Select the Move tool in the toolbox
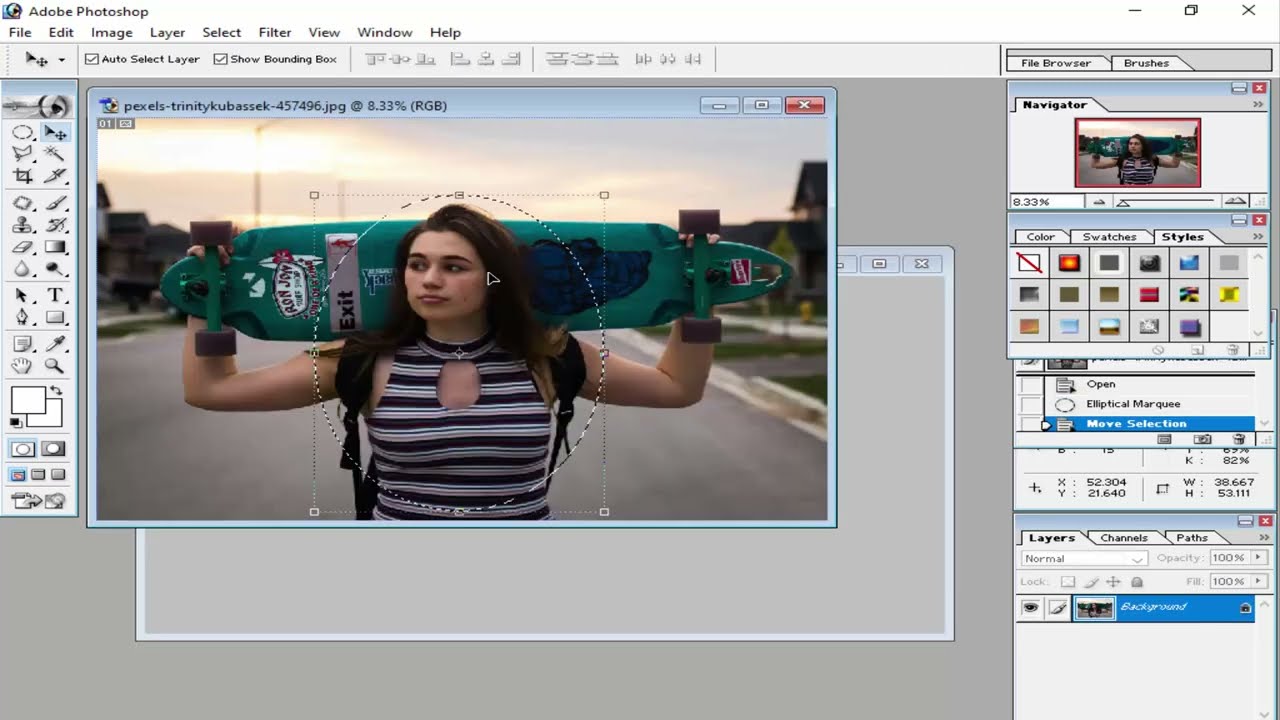The height and width of the screenshot is (720, 1280). tap(55, 133)
